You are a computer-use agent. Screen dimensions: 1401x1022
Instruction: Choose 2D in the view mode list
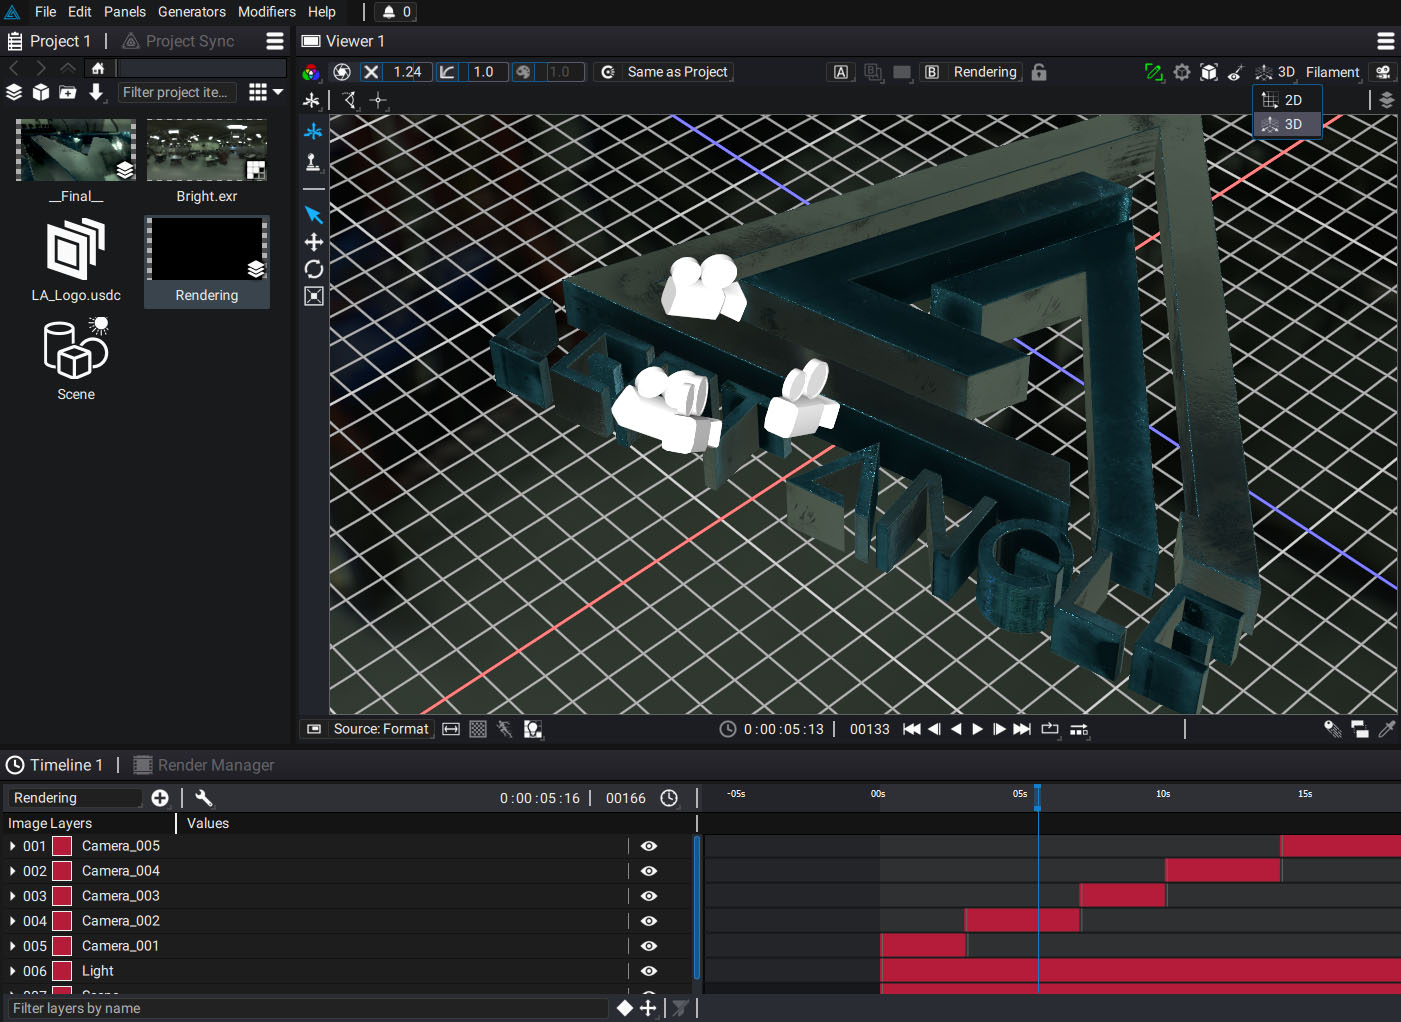pos(1287,100)
